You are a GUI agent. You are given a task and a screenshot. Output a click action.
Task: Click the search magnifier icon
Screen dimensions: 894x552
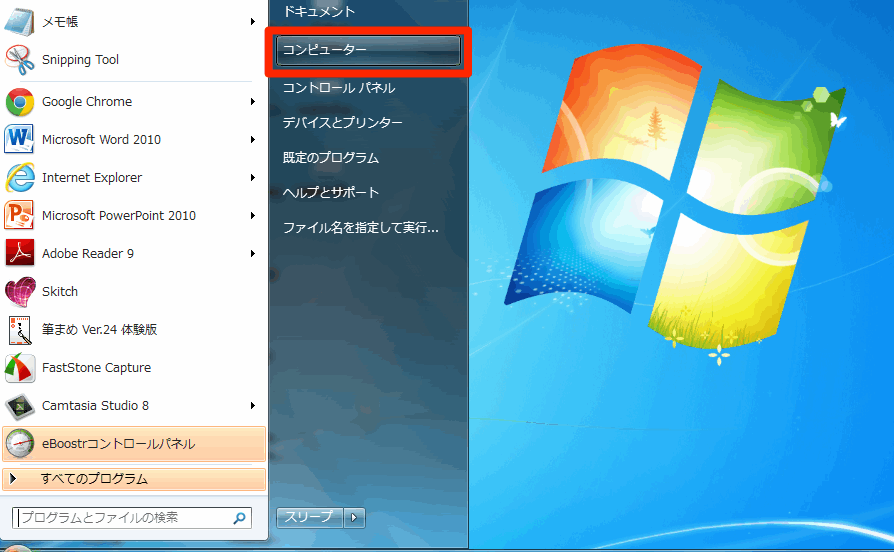(239, 518)
